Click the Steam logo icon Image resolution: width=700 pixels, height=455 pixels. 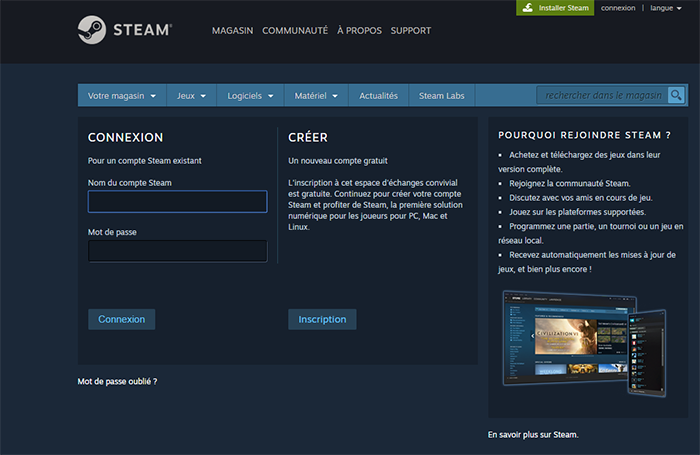(x=92, y=30)
